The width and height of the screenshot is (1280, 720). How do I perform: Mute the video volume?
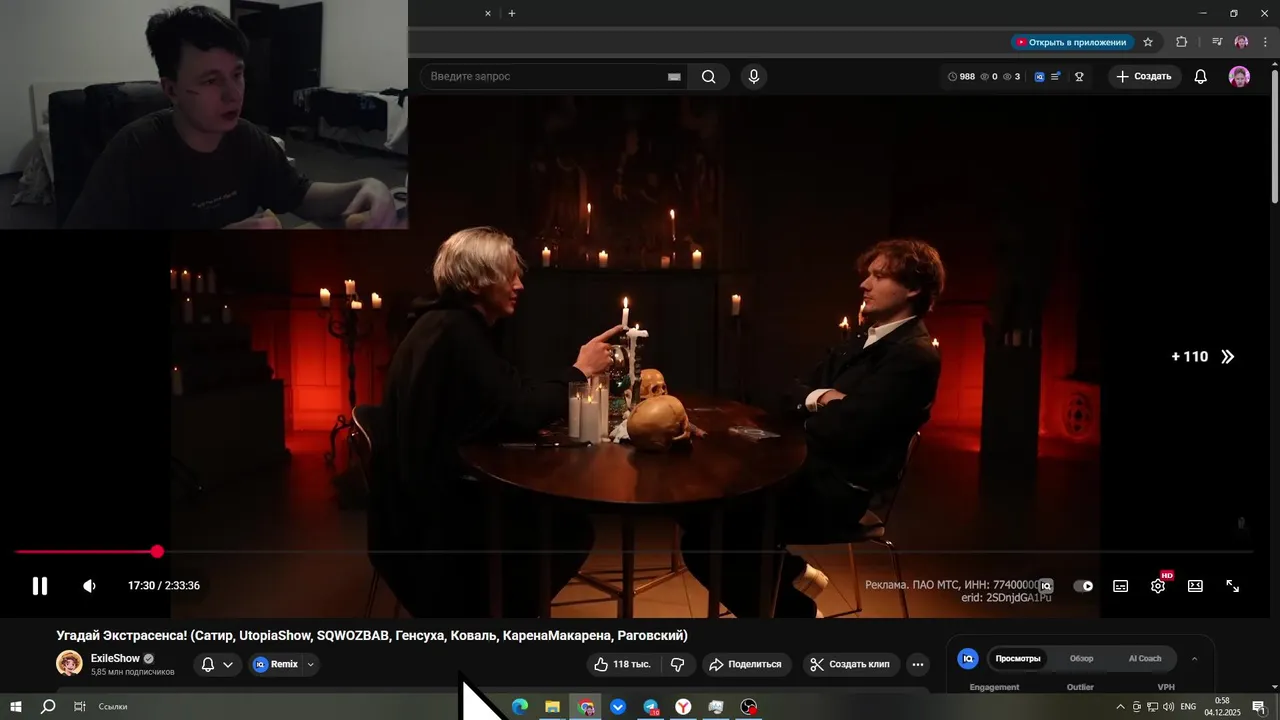(89, 586)
